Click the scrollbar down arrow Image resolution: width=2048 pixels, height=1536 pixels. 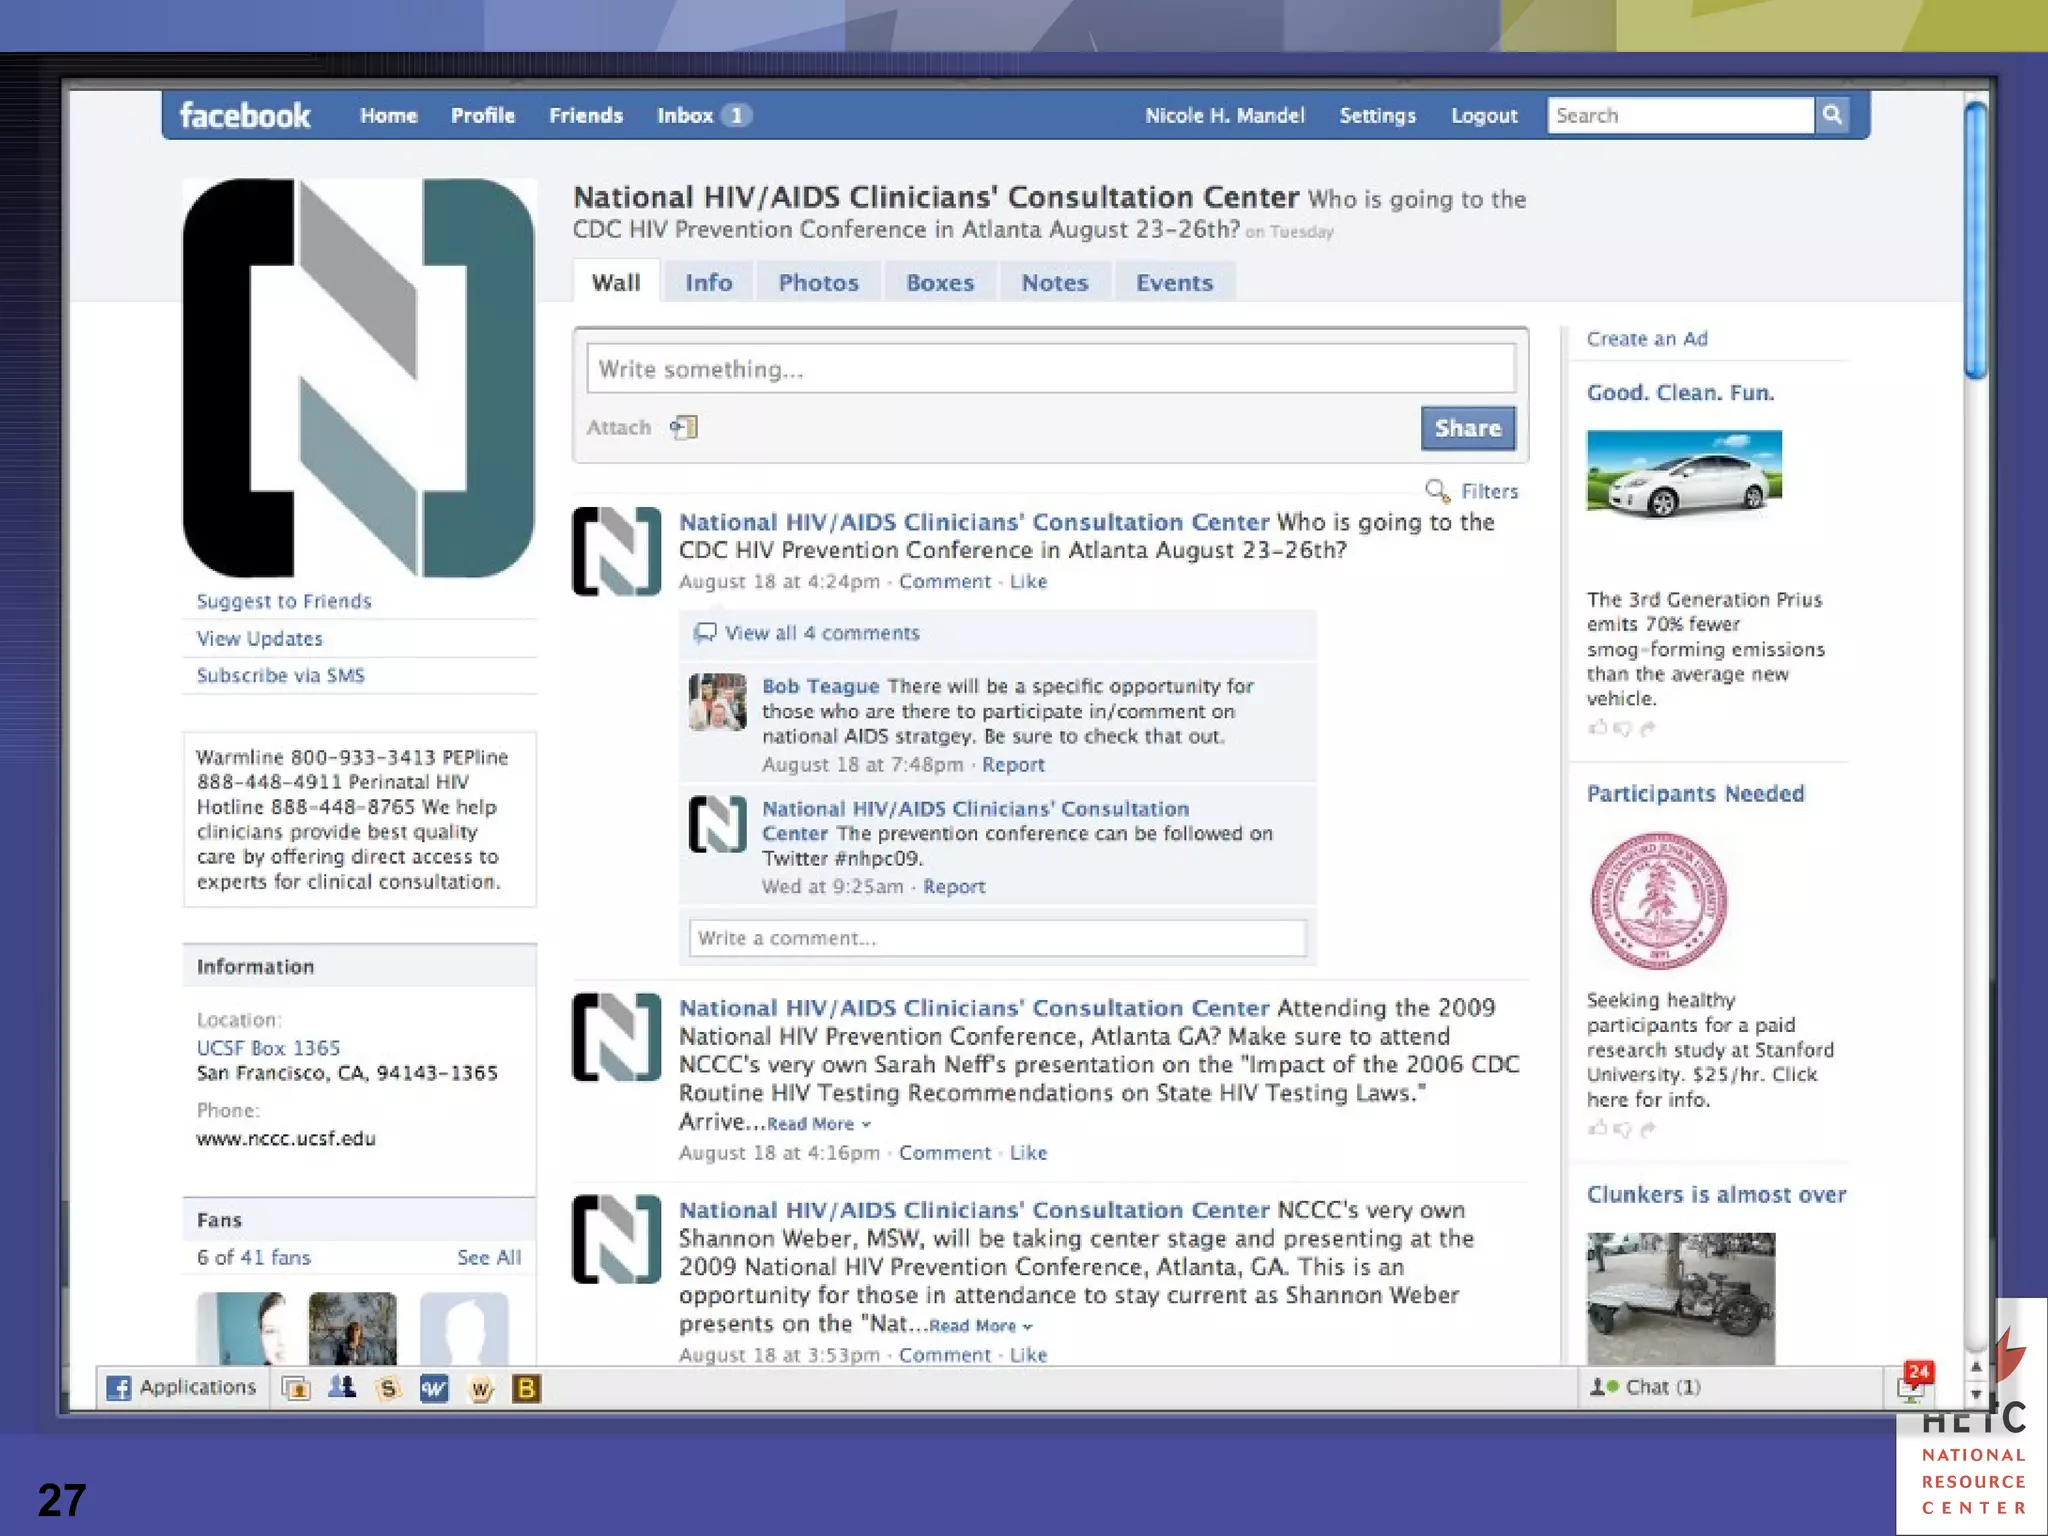[1975, 1394]
